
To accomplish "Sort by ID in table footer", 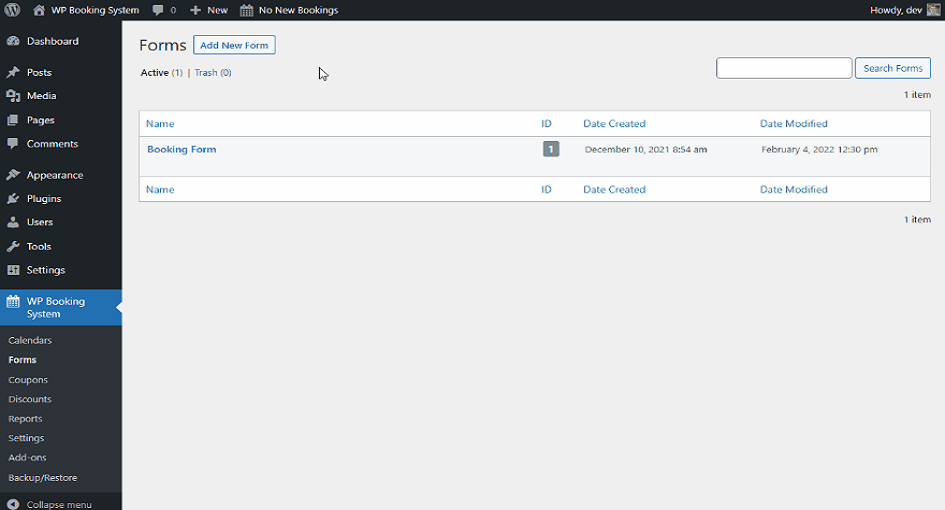I will tap(546, 189).
